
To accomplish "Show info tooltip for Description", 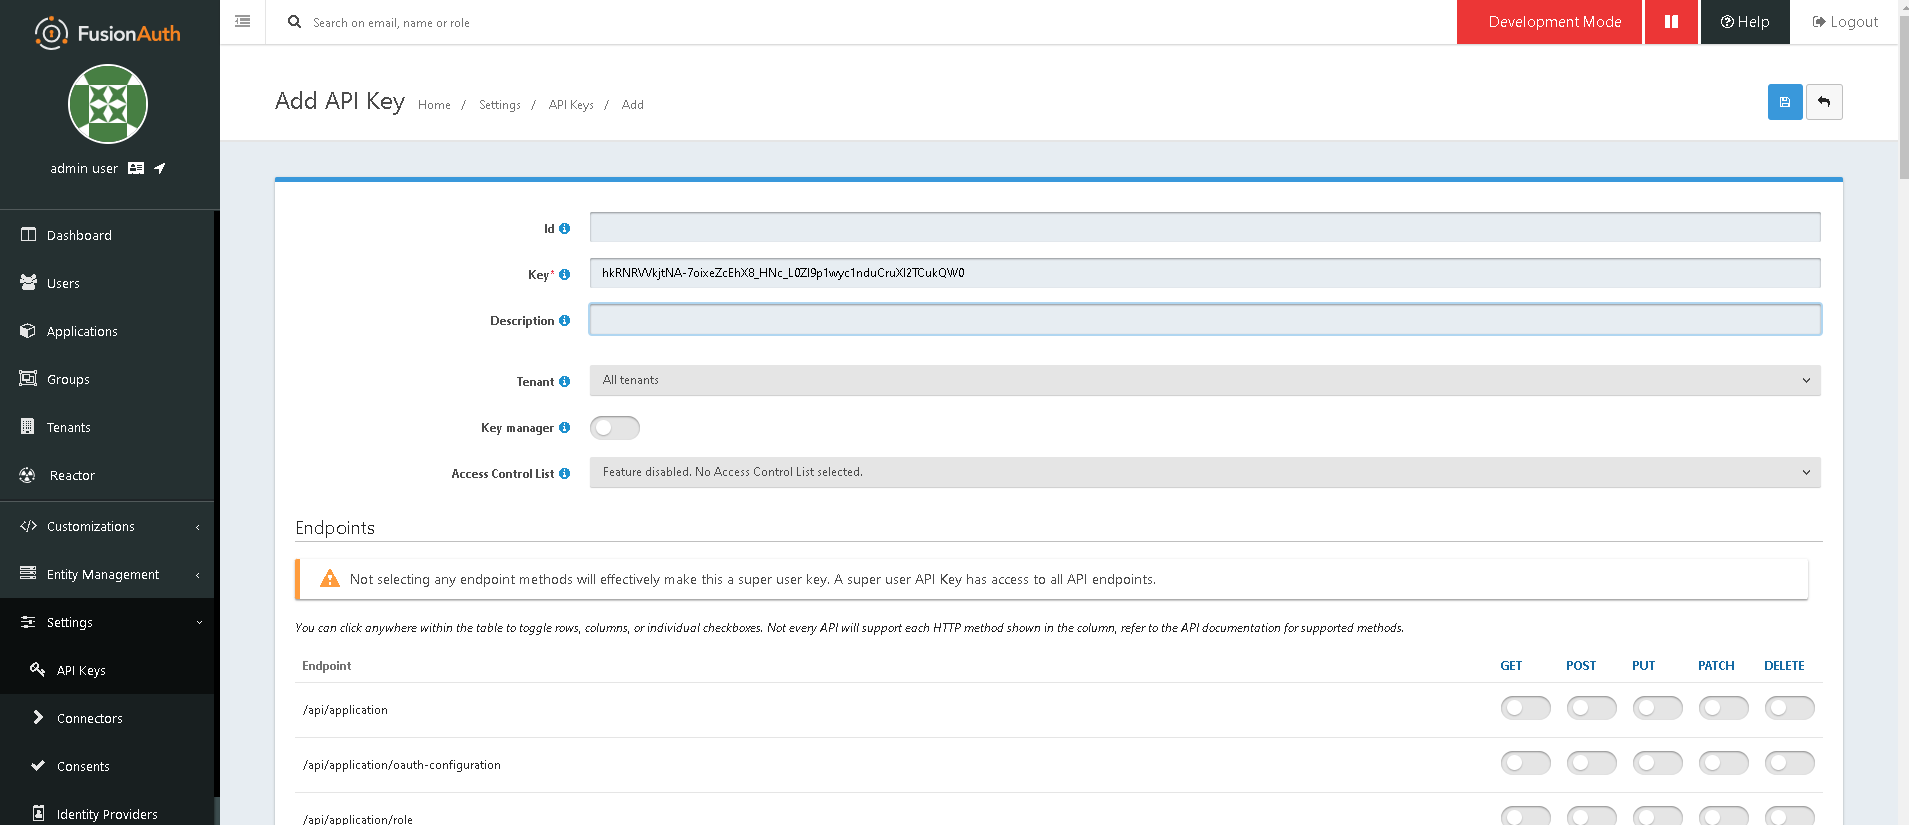I will (x=564, y=321).
